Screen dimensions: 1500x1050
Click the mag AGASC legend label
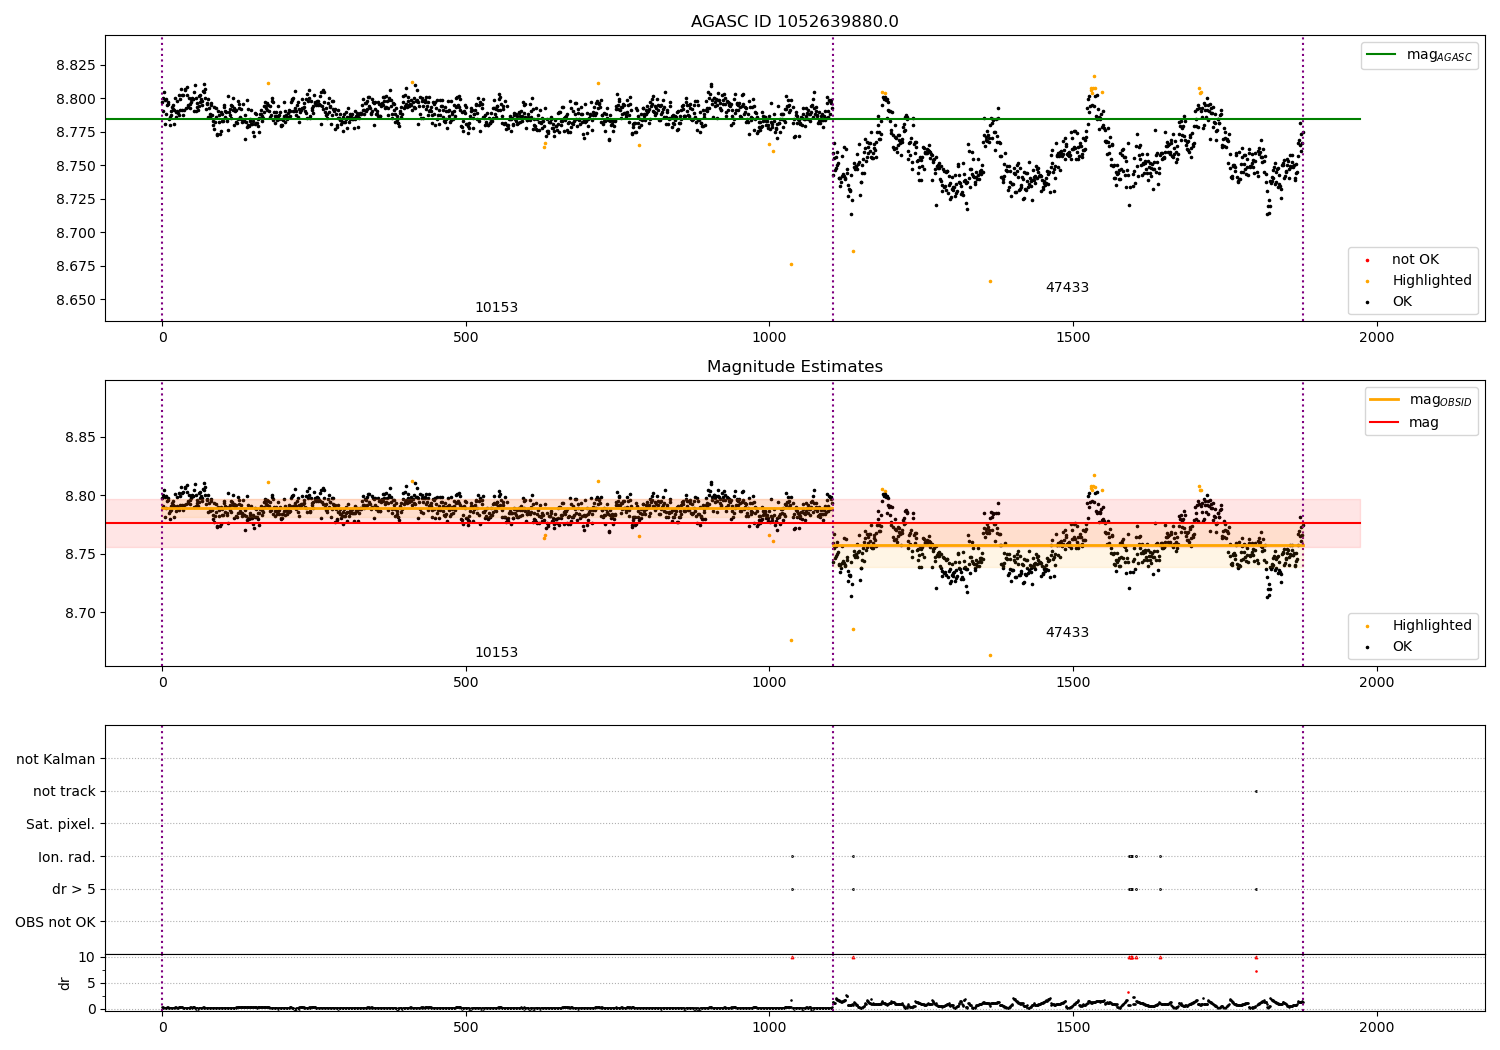[x=1439, y=55]
